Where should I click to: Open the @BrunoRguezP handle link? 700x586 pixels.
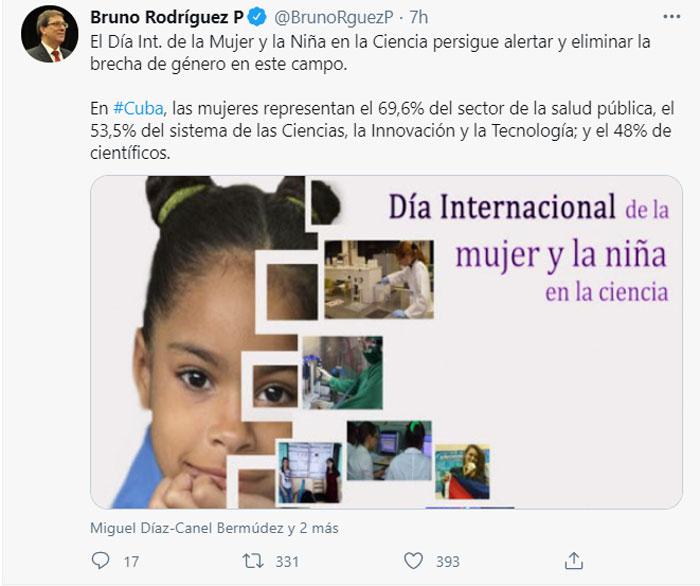pyautogui.click(x=333, y=17)
